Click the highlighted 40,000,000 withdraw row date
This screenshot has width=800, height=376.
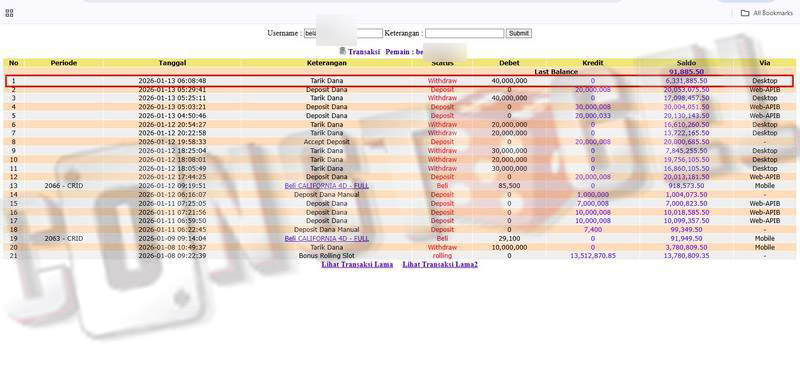[x=172, y=81]
